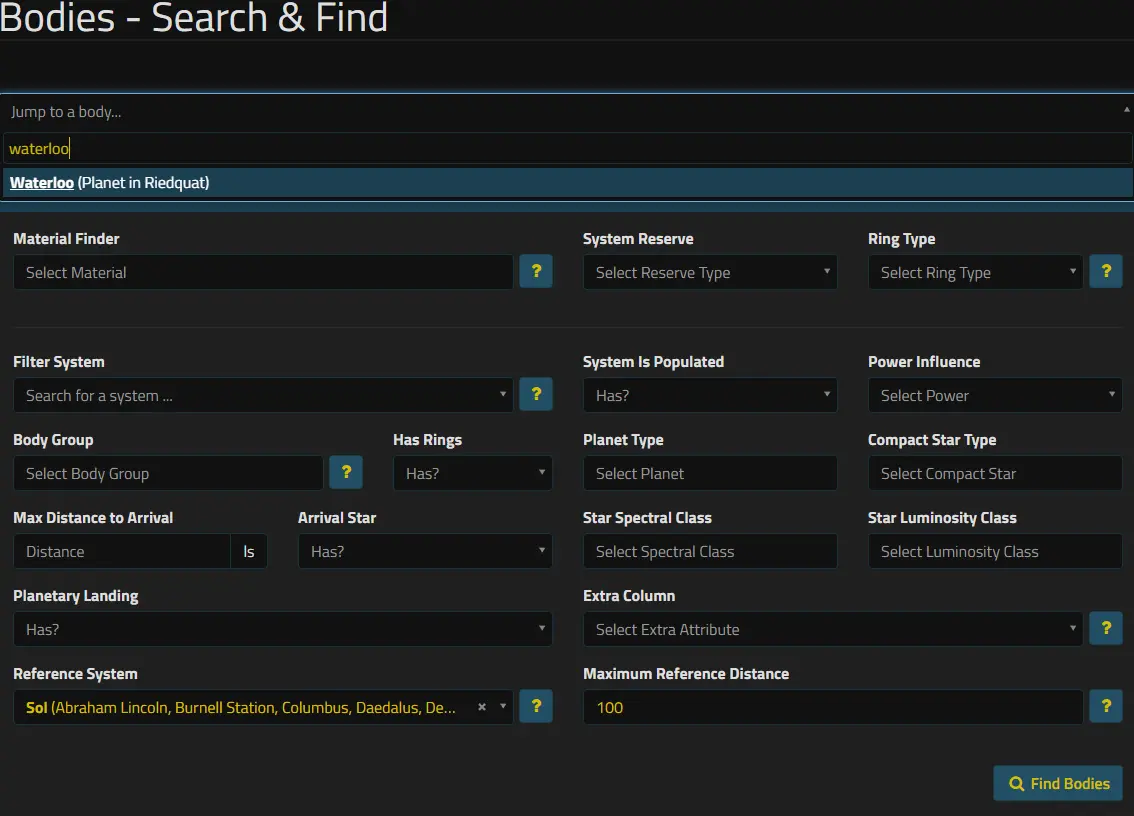Click the Find Bodies button
This screenshot has height=816, width=1134.
[x=1058, y=783]
